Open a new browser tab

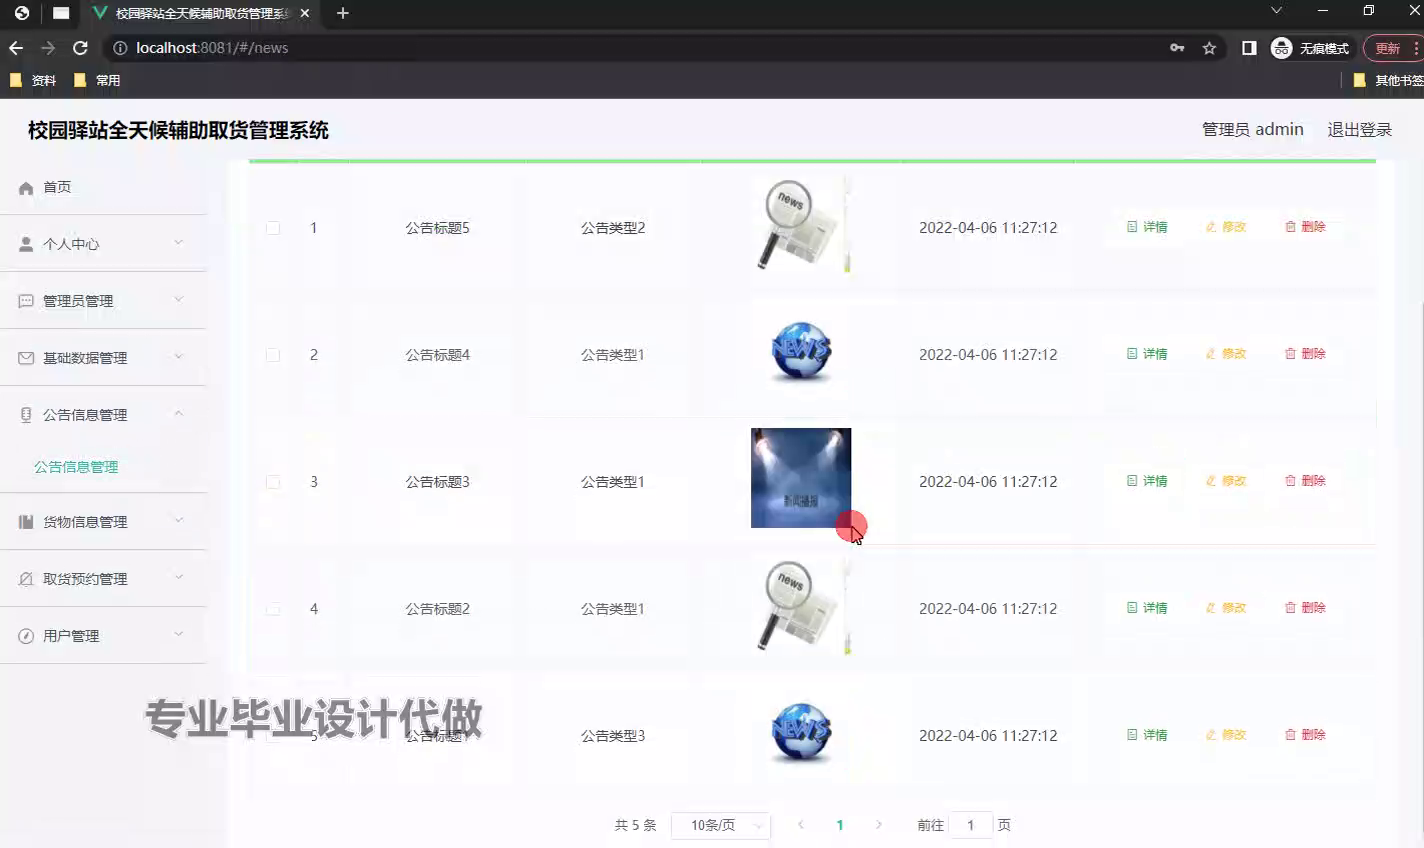pyautogui.click(x=343, y=13)
